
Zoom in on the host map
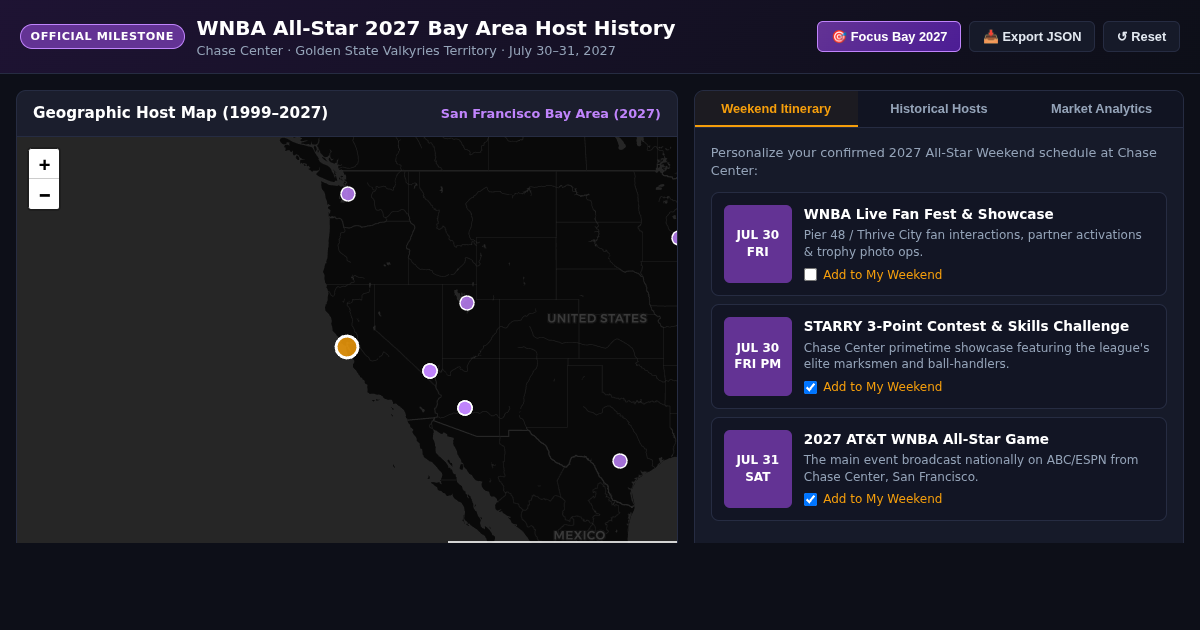click(x=44, y=164)
